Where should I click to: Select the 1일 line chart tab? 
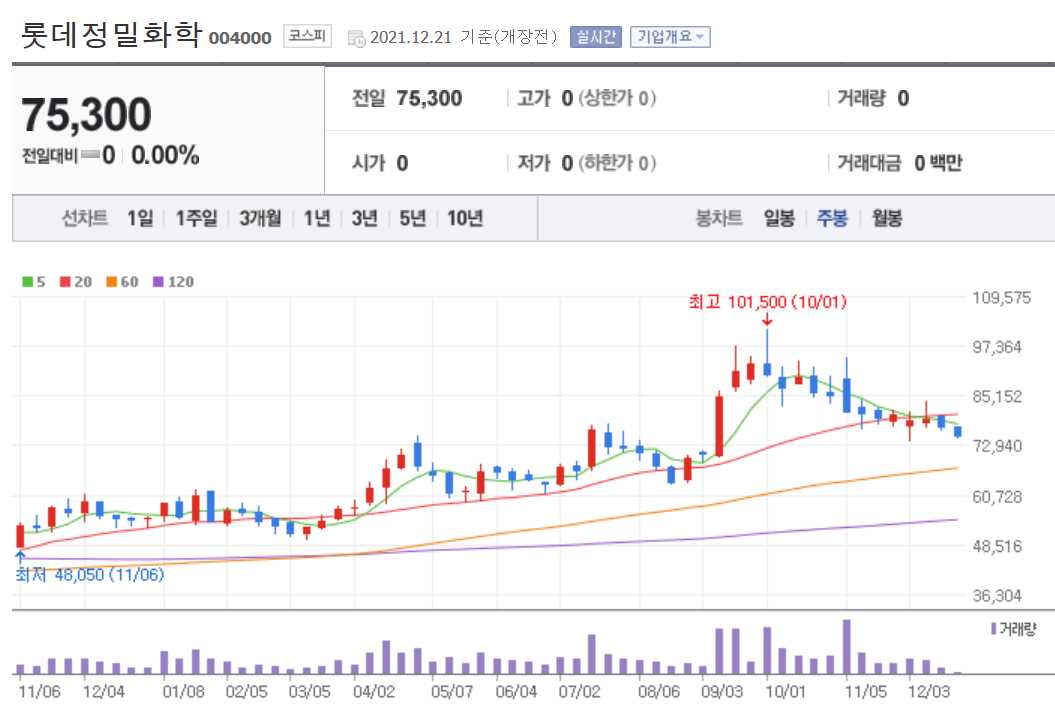tap(140, 218)
